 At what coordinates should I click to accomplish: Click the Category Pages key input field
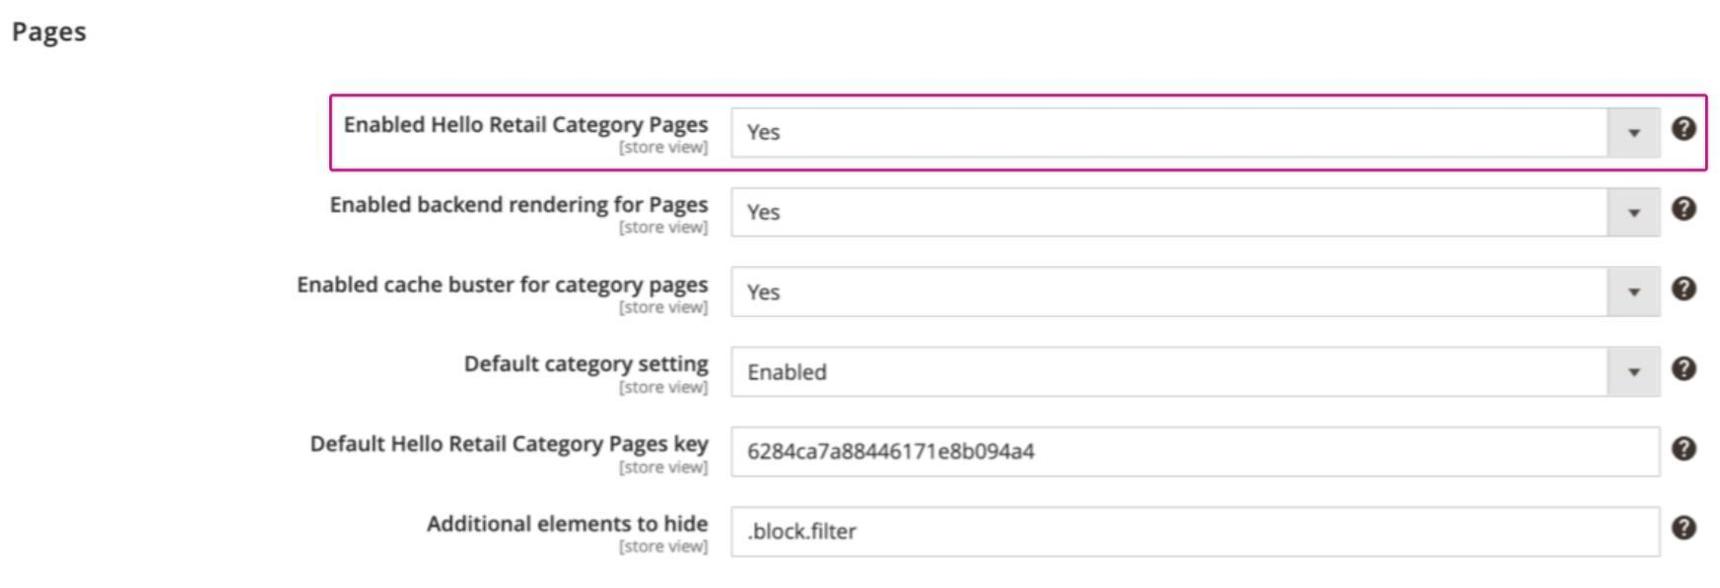[1195, 452]
